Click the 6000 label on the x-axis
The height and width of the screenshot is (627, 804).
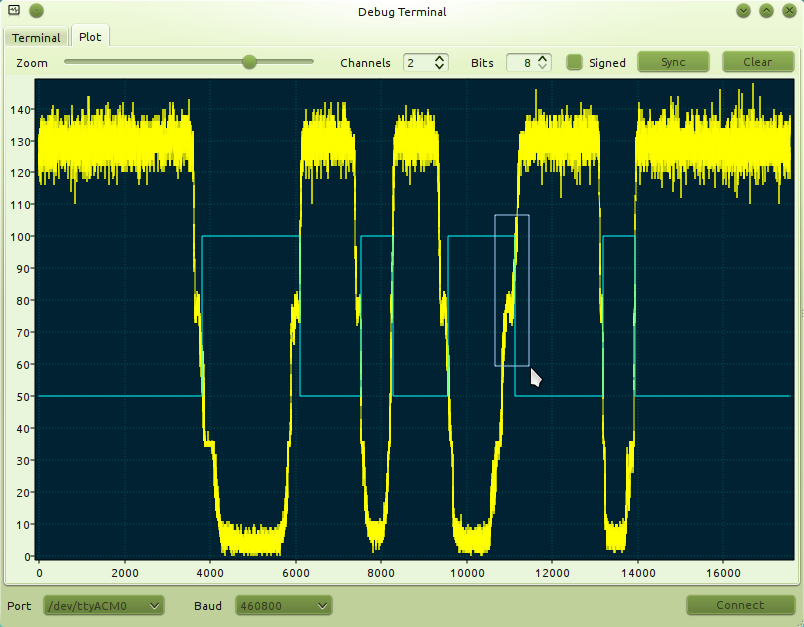coord(295,573)
